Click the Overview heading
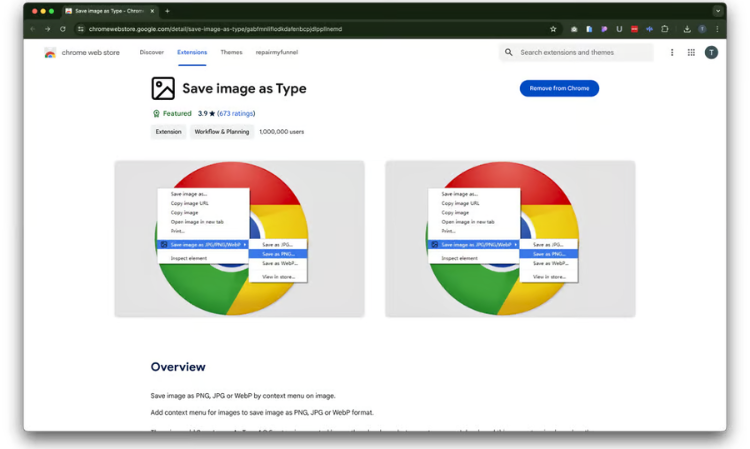This screenshot has width=750, height=449. coord(178,367)
